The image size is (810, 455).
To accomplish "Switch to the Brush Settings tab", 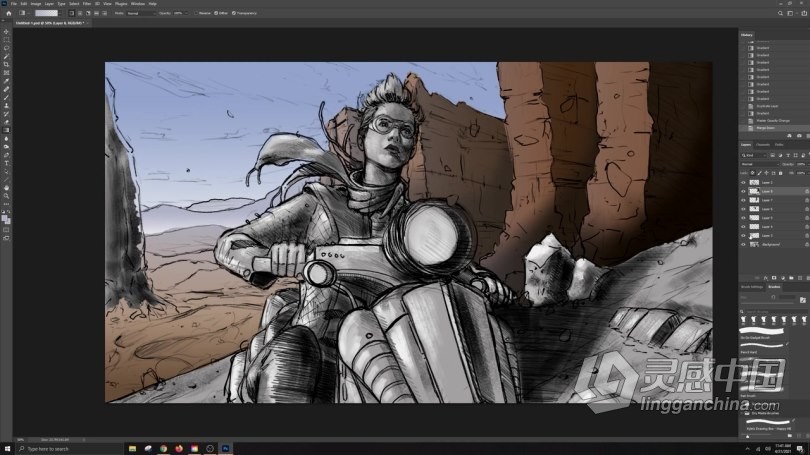I will click(752, 287).
